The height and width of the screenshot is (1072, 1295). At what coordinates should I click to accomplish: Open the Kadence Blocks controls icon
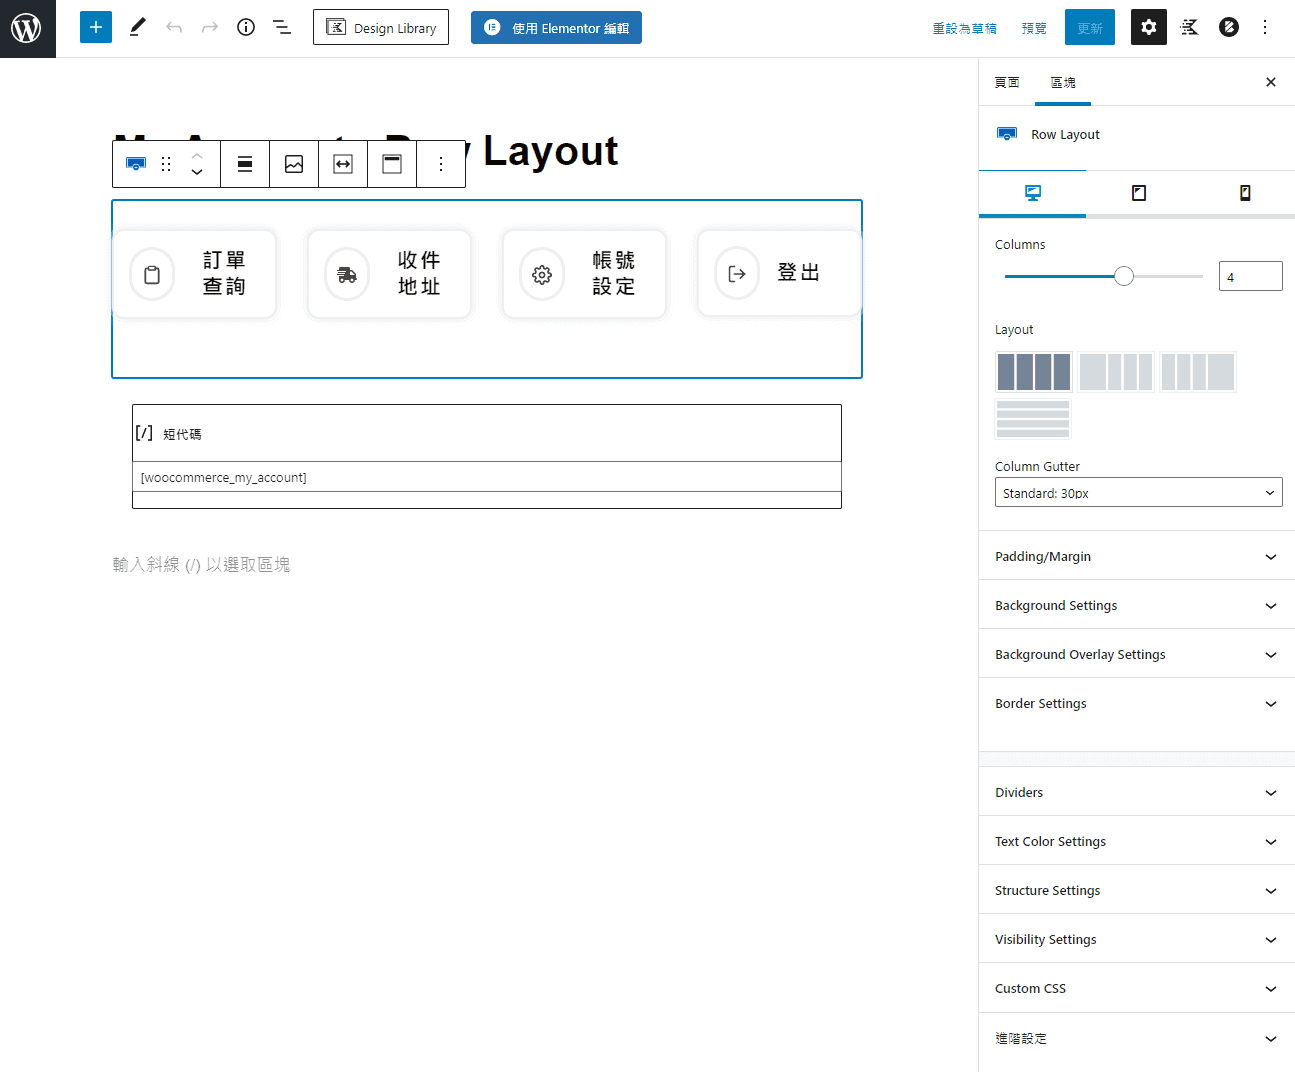[1189, 27]
